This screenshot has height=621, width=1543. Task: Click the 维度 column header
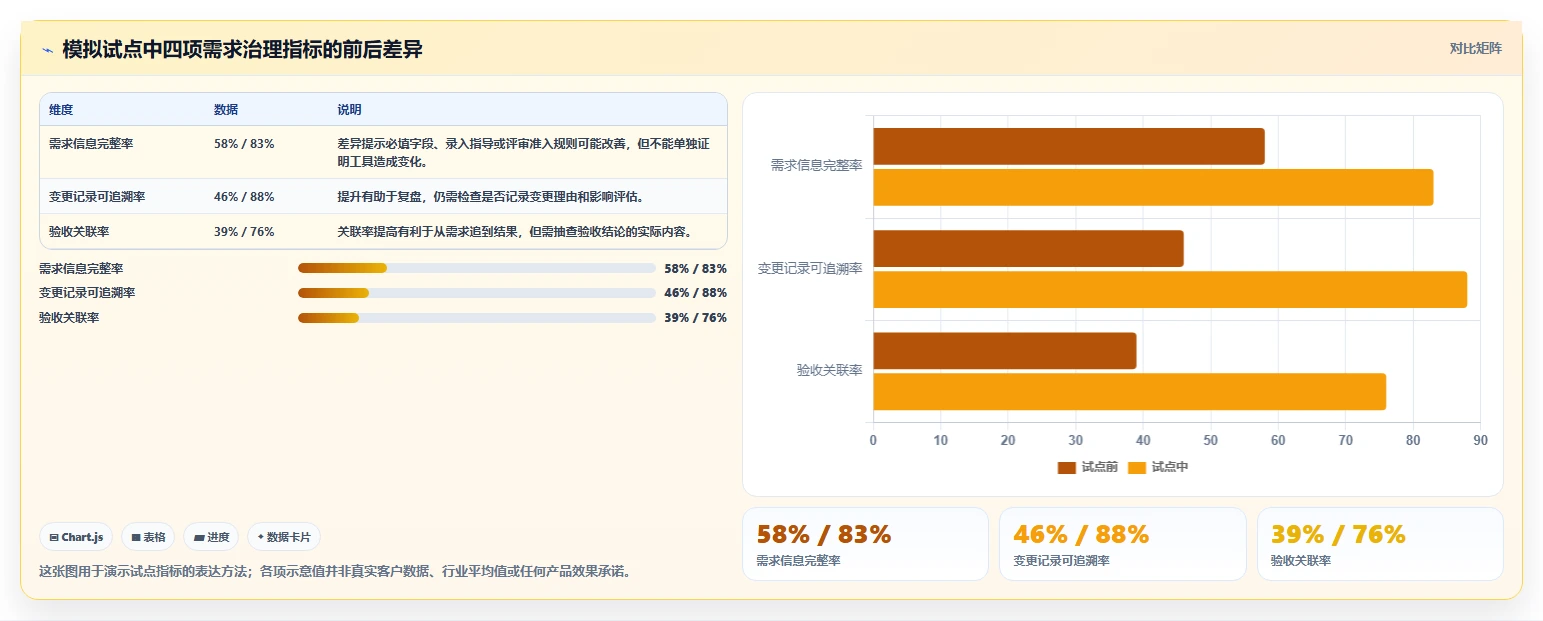[61, 110]
